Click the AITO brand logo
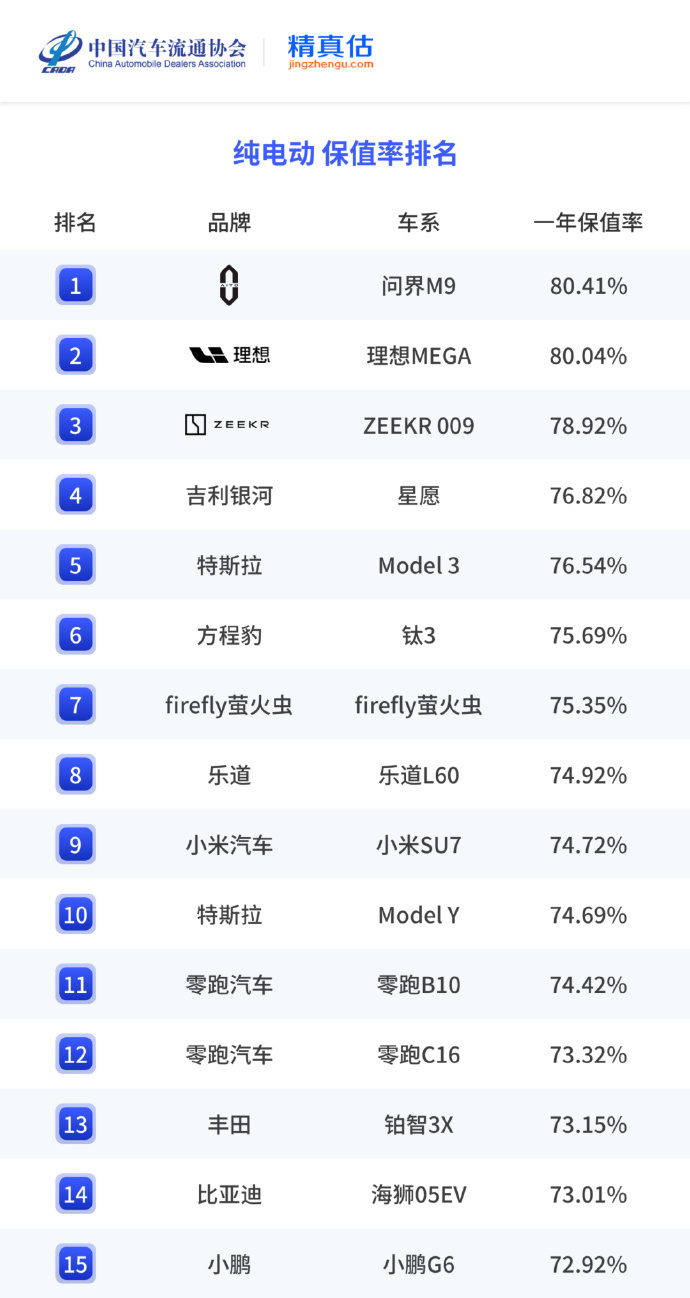 tap(229, 286)
